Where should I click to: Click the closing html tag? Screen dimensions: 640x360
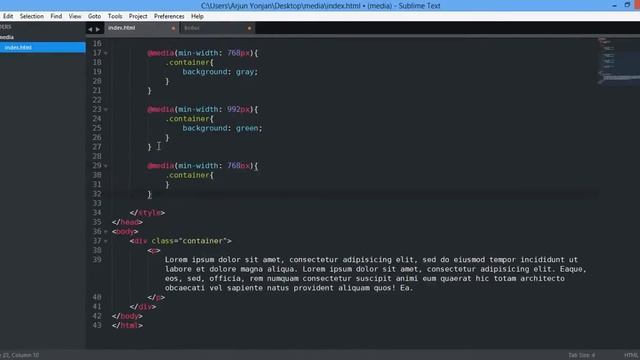(127, 325)
